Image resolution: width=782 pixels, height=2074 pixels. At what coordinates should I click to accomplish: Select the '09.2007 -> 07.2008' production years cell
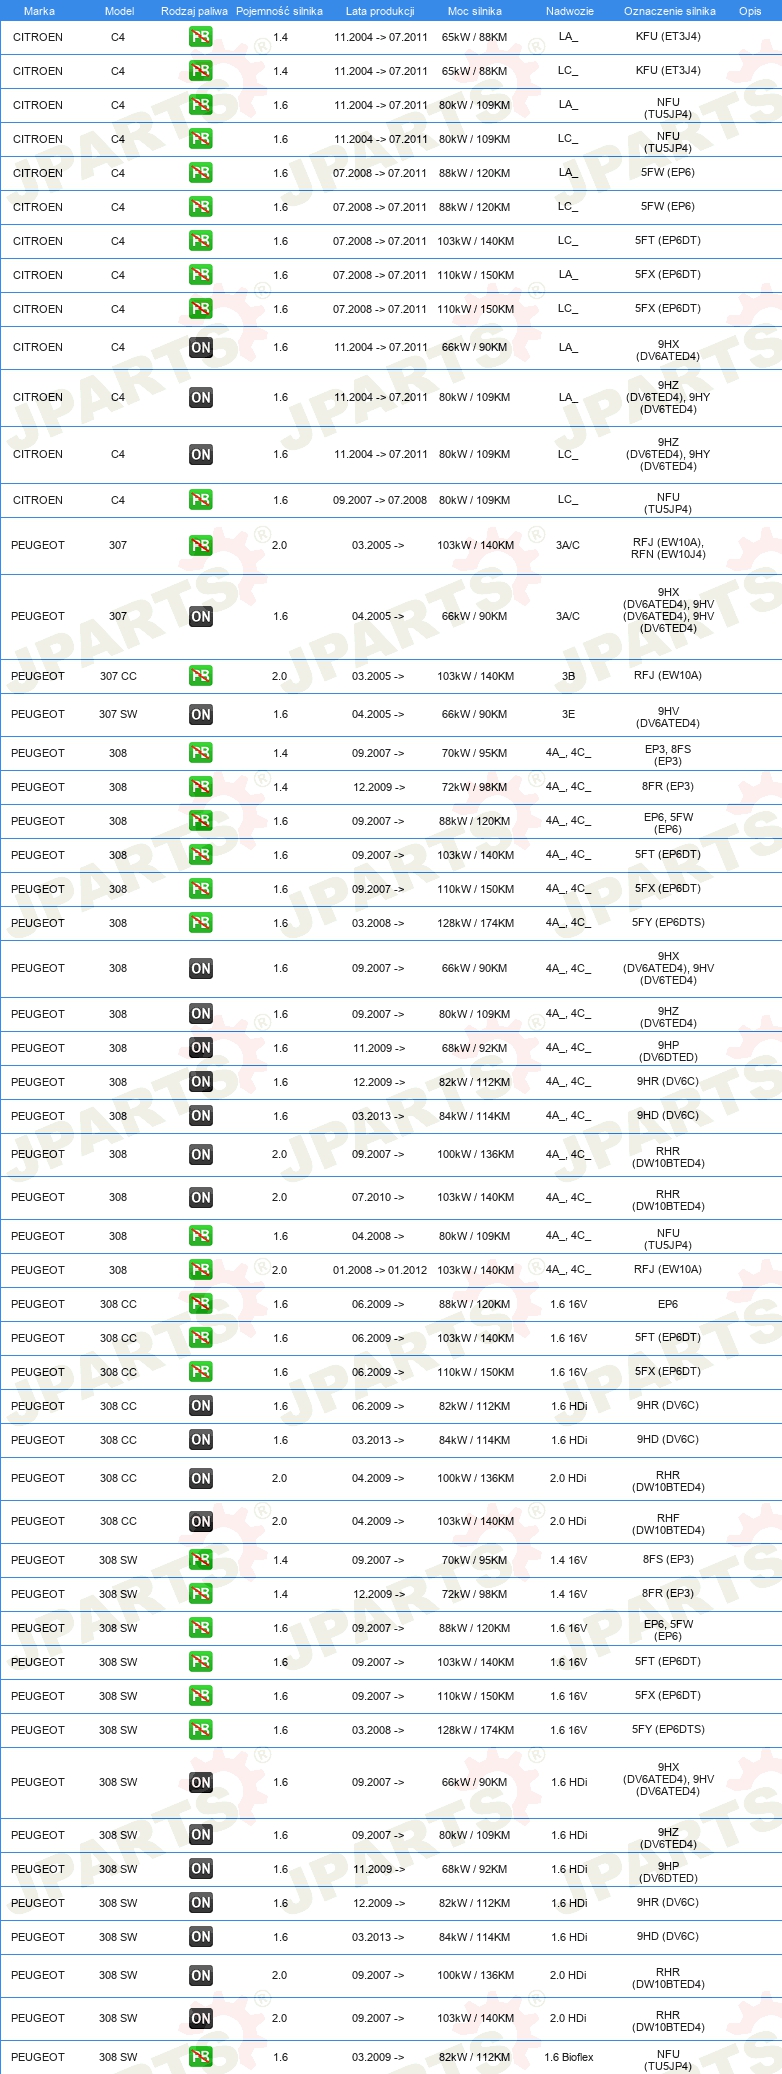click(380, 500)
